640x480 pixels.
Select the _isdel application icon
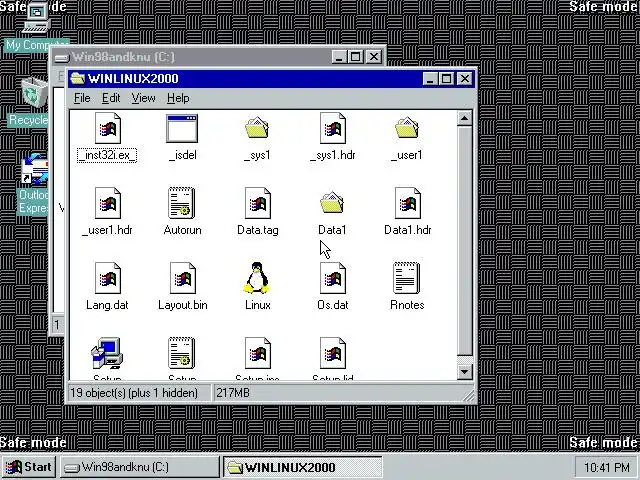(182, 129)
